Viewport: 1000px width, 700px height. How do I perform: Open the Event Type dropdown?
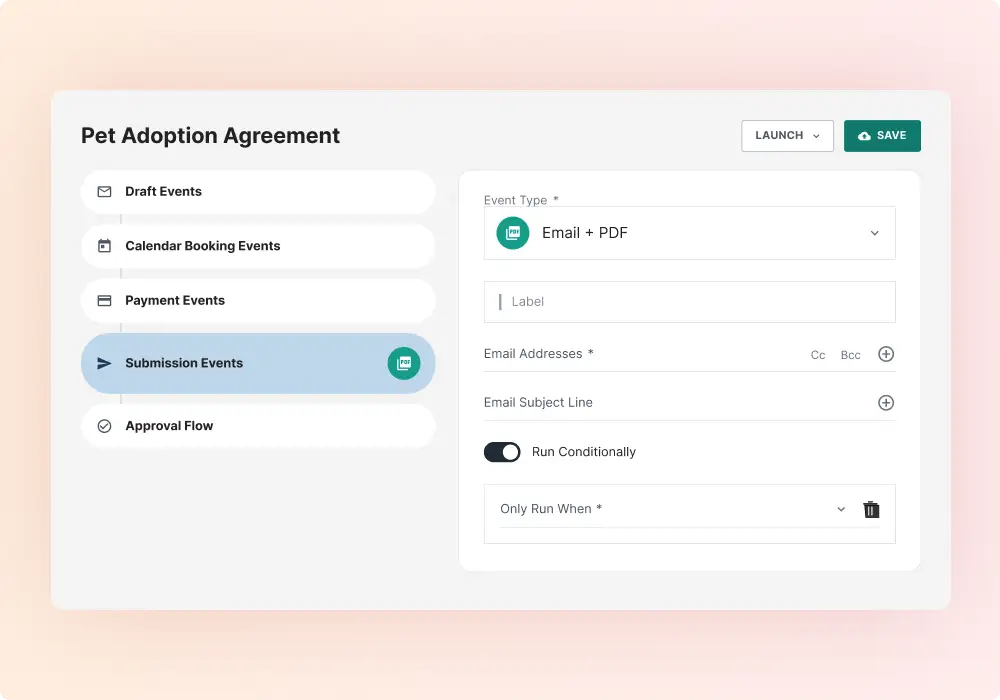(689, 233)
